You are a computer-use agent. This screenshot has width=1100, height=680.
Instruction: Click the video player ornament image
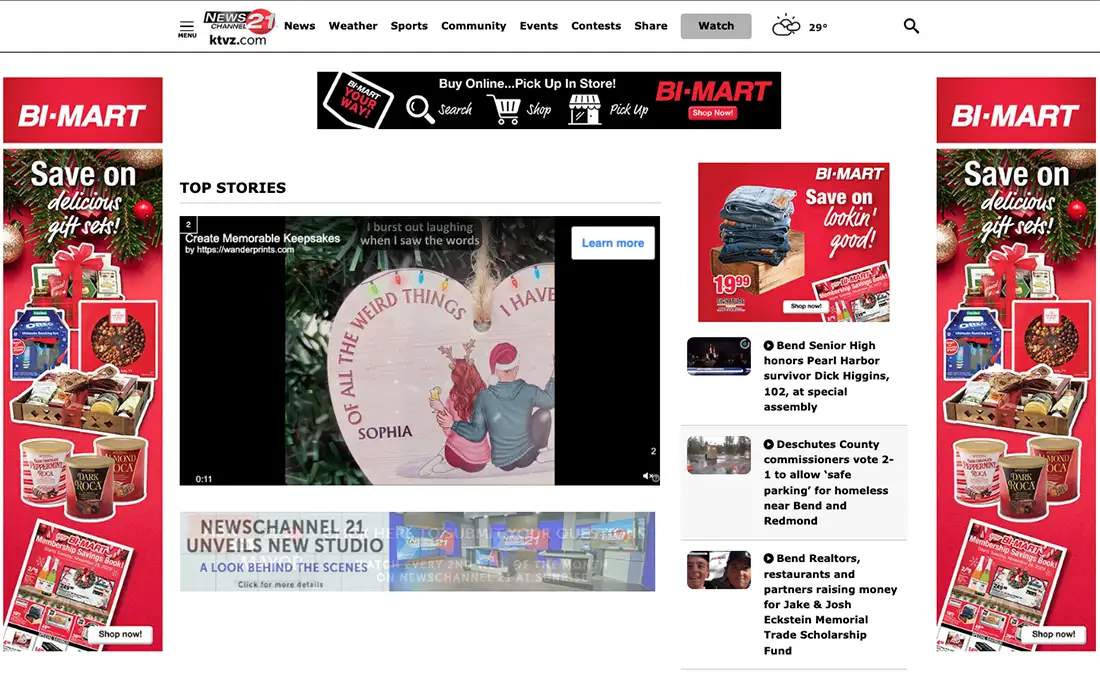[420, 351]
